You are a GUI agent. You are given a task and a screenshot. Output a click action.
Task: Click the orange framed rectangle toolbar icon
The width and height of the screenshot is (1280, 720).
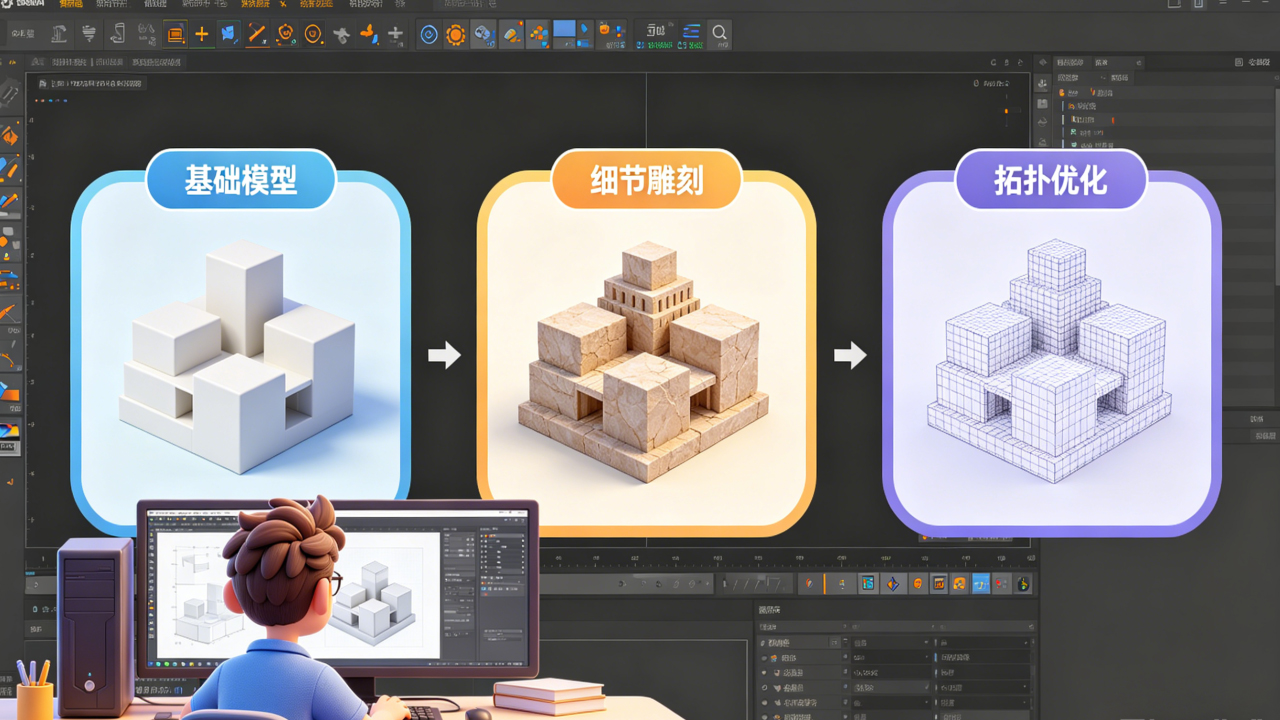175,34
